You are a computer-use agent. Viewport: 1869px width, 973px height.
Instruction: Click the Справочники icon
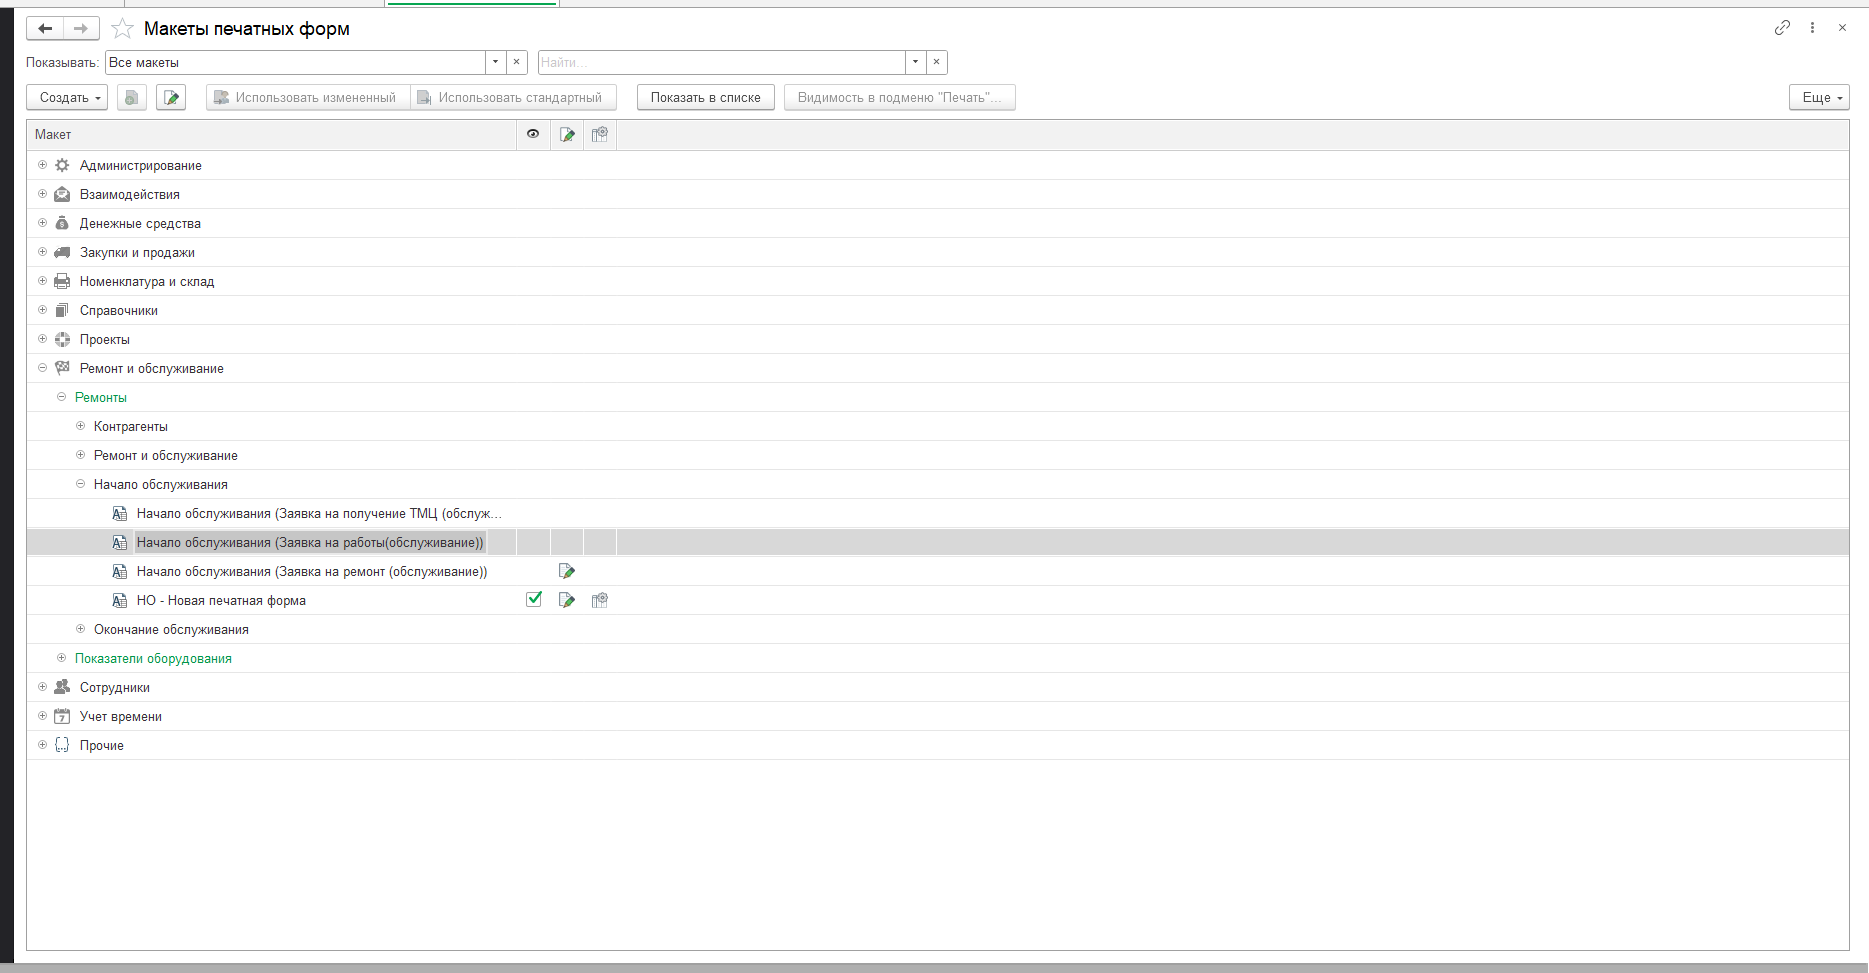(62, 310)
